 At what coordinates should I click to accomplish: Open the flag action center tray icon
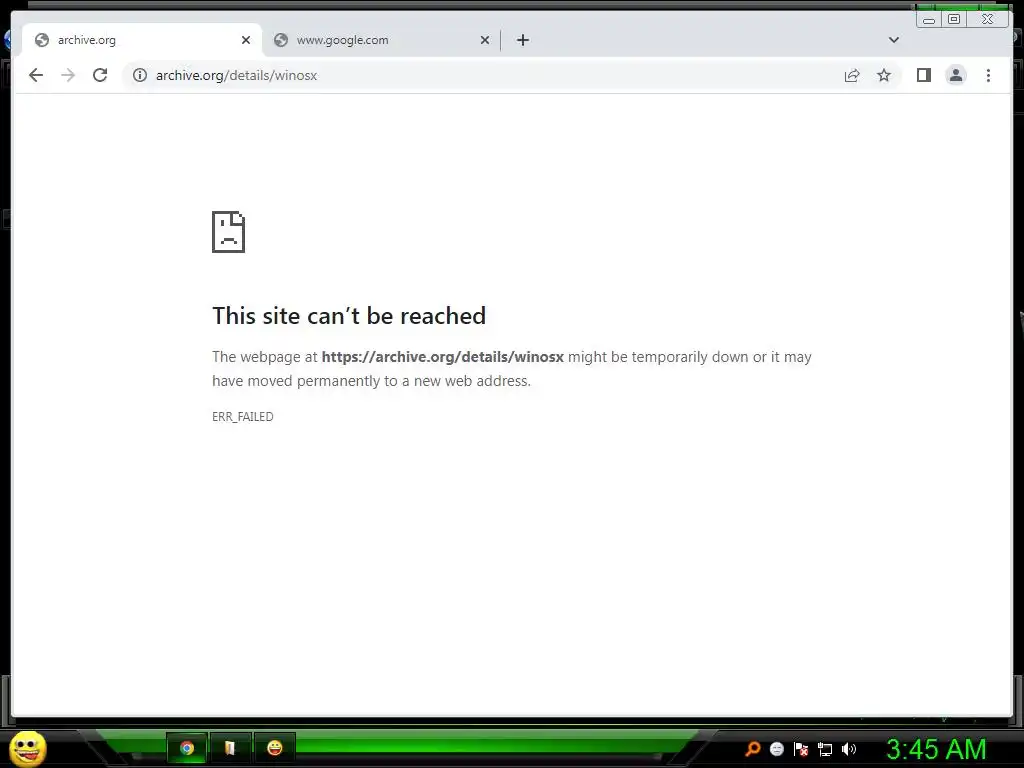(801, 749)
